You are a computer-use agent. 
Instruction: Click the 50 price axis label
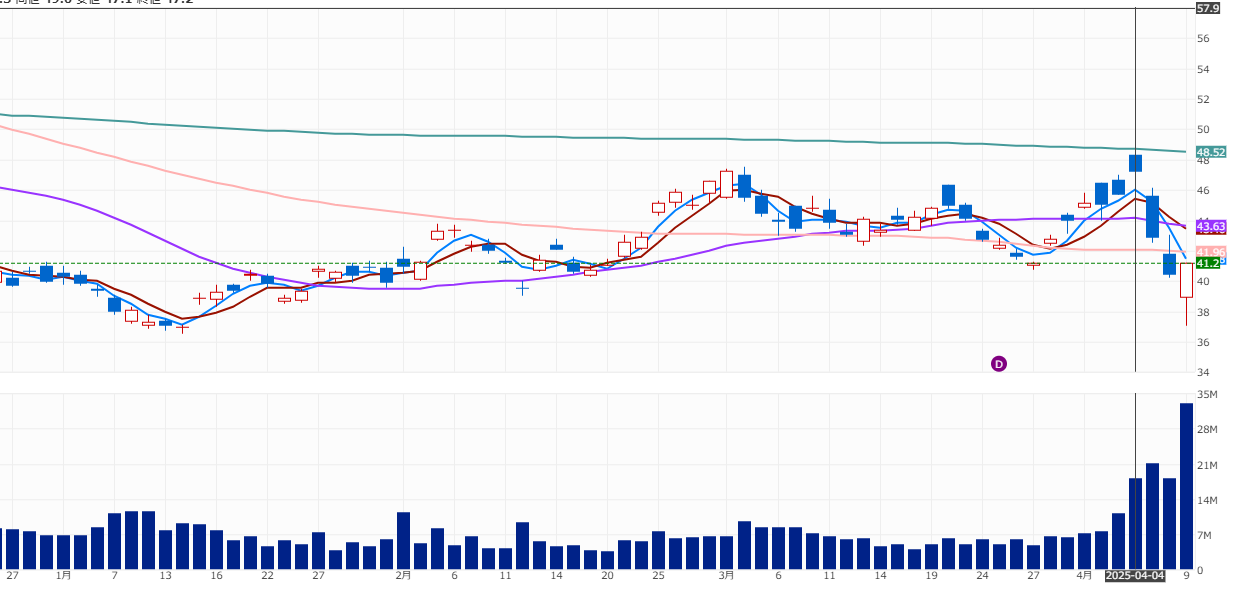tap(1203, 130)
